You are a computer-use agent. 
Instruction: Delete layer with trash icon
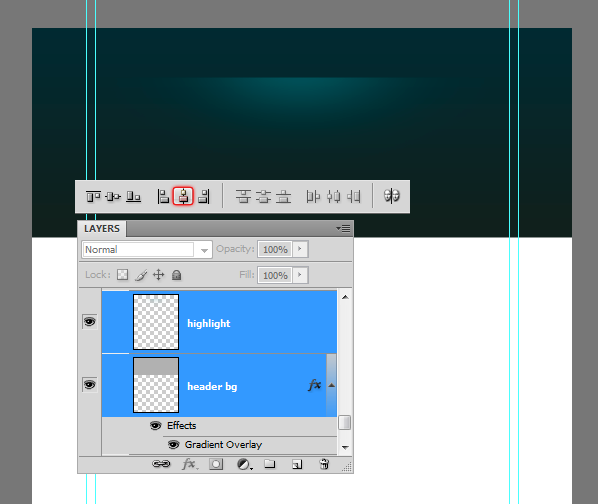pyautogui.click(x=324, y=464)
